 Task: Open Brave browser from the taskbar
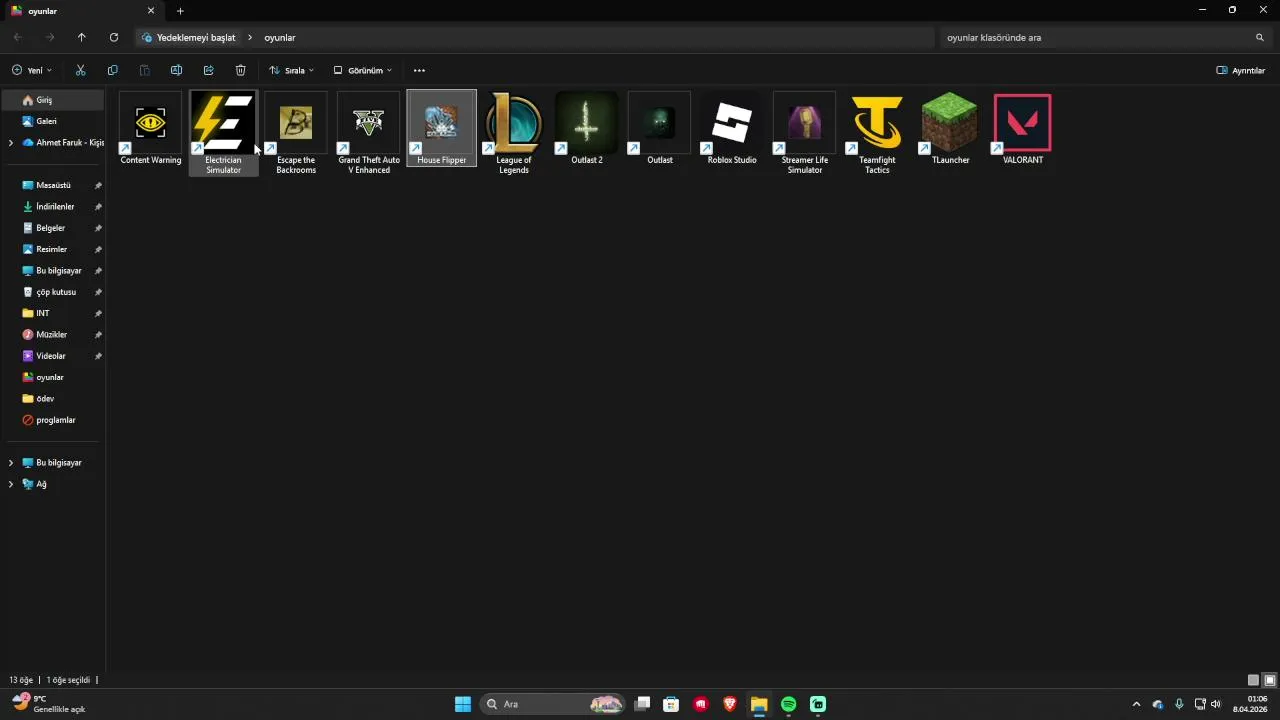[730, 704]
